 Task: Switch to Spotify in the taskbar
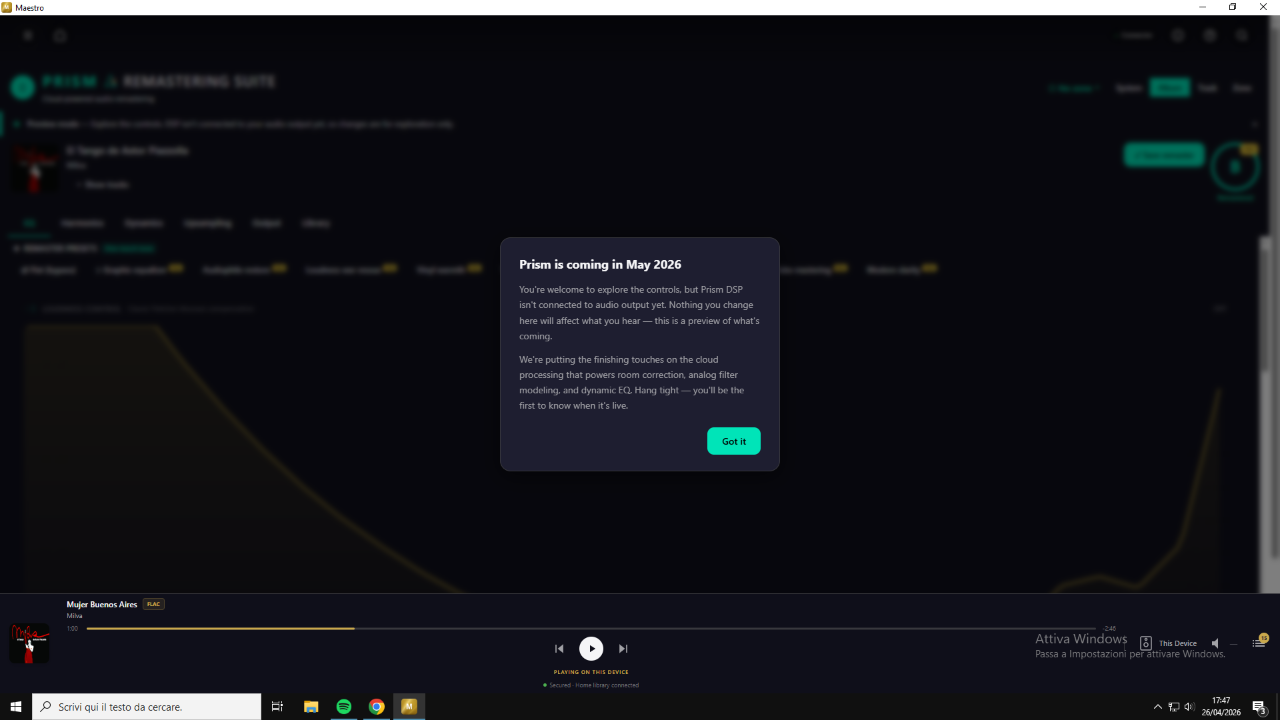(344, 706)
